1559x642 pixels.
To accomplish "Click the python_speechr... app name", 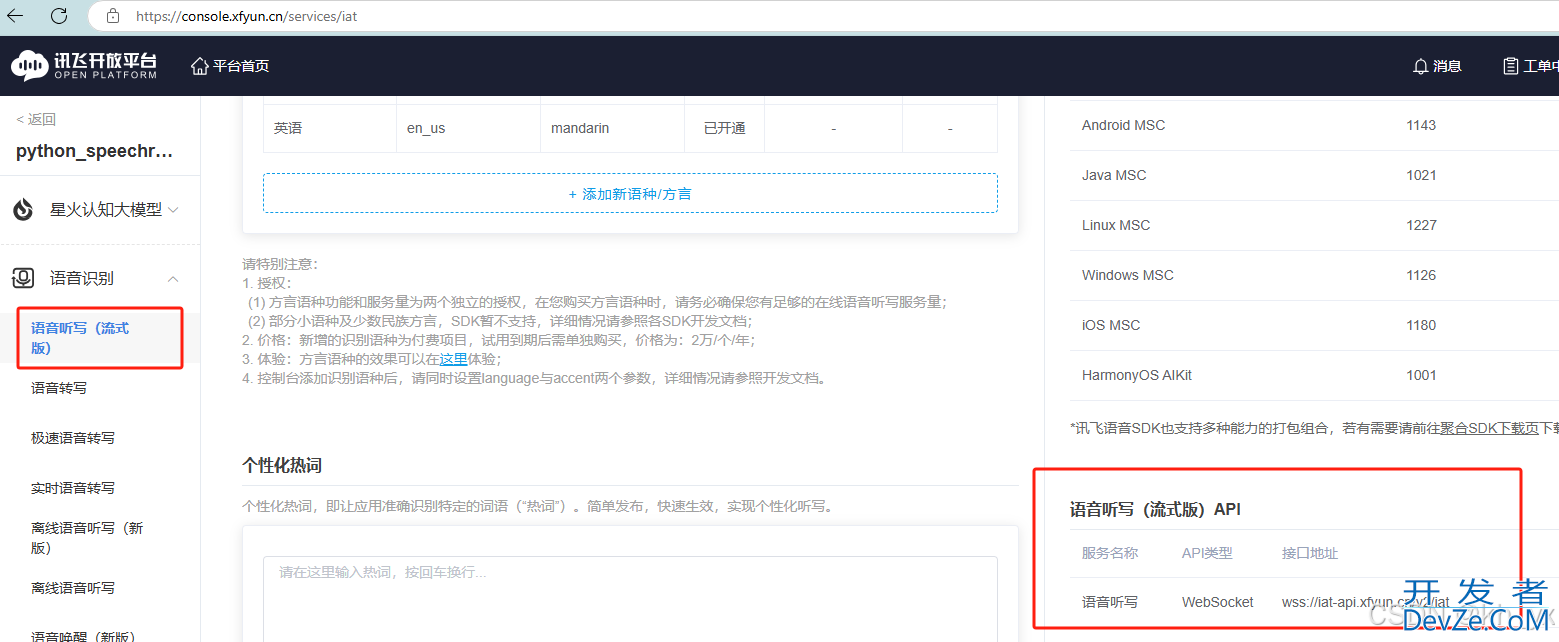I will coord(95,152).
